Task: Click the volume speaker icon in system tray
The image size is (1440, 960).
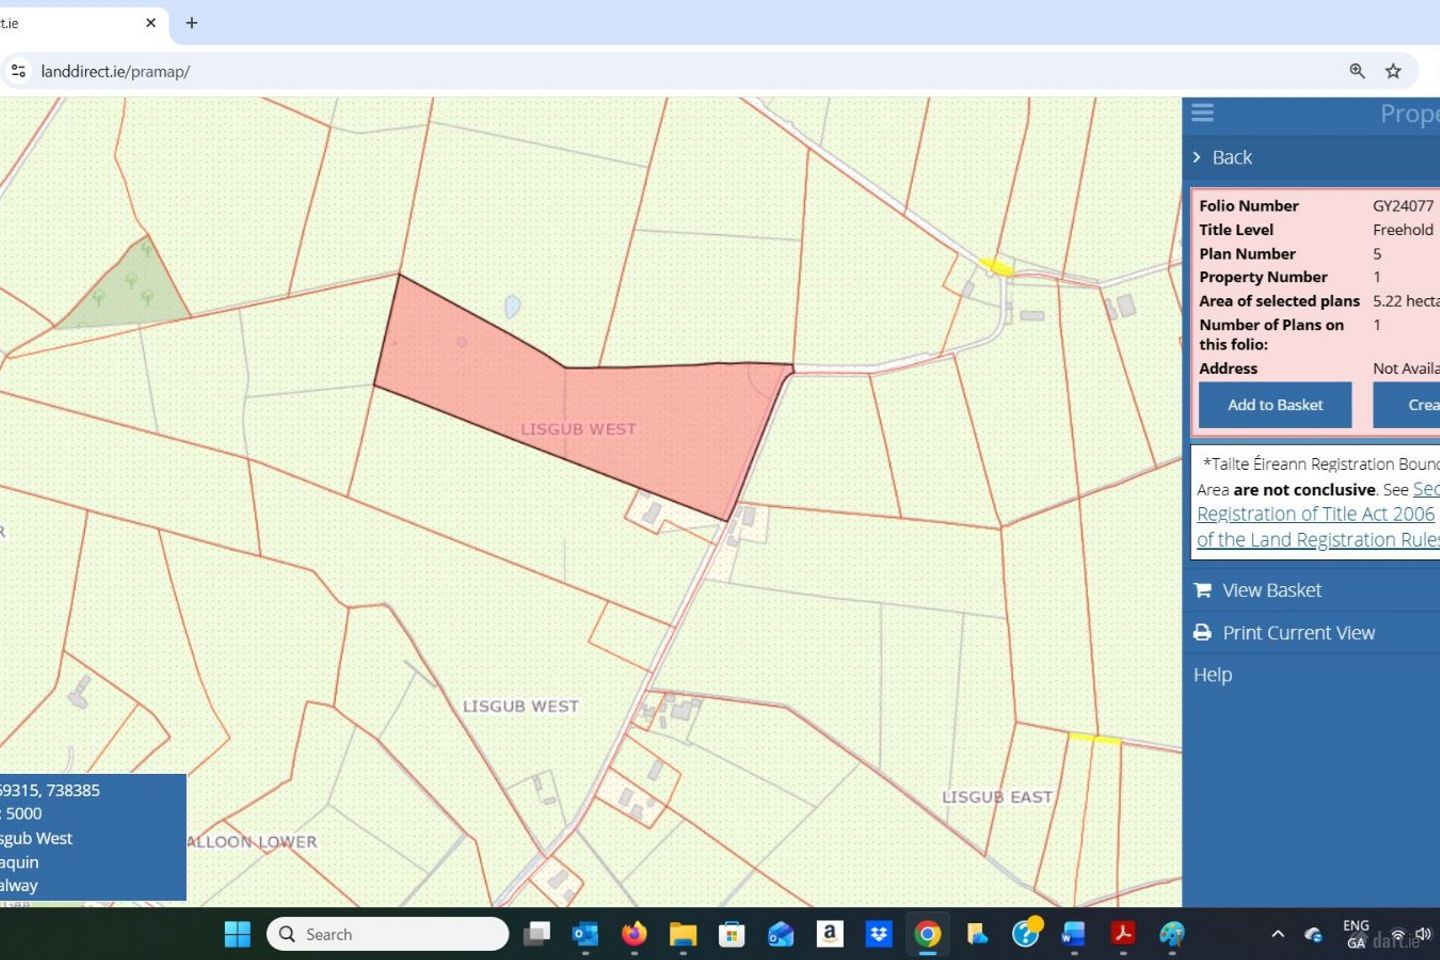Action: point(1424,934)
